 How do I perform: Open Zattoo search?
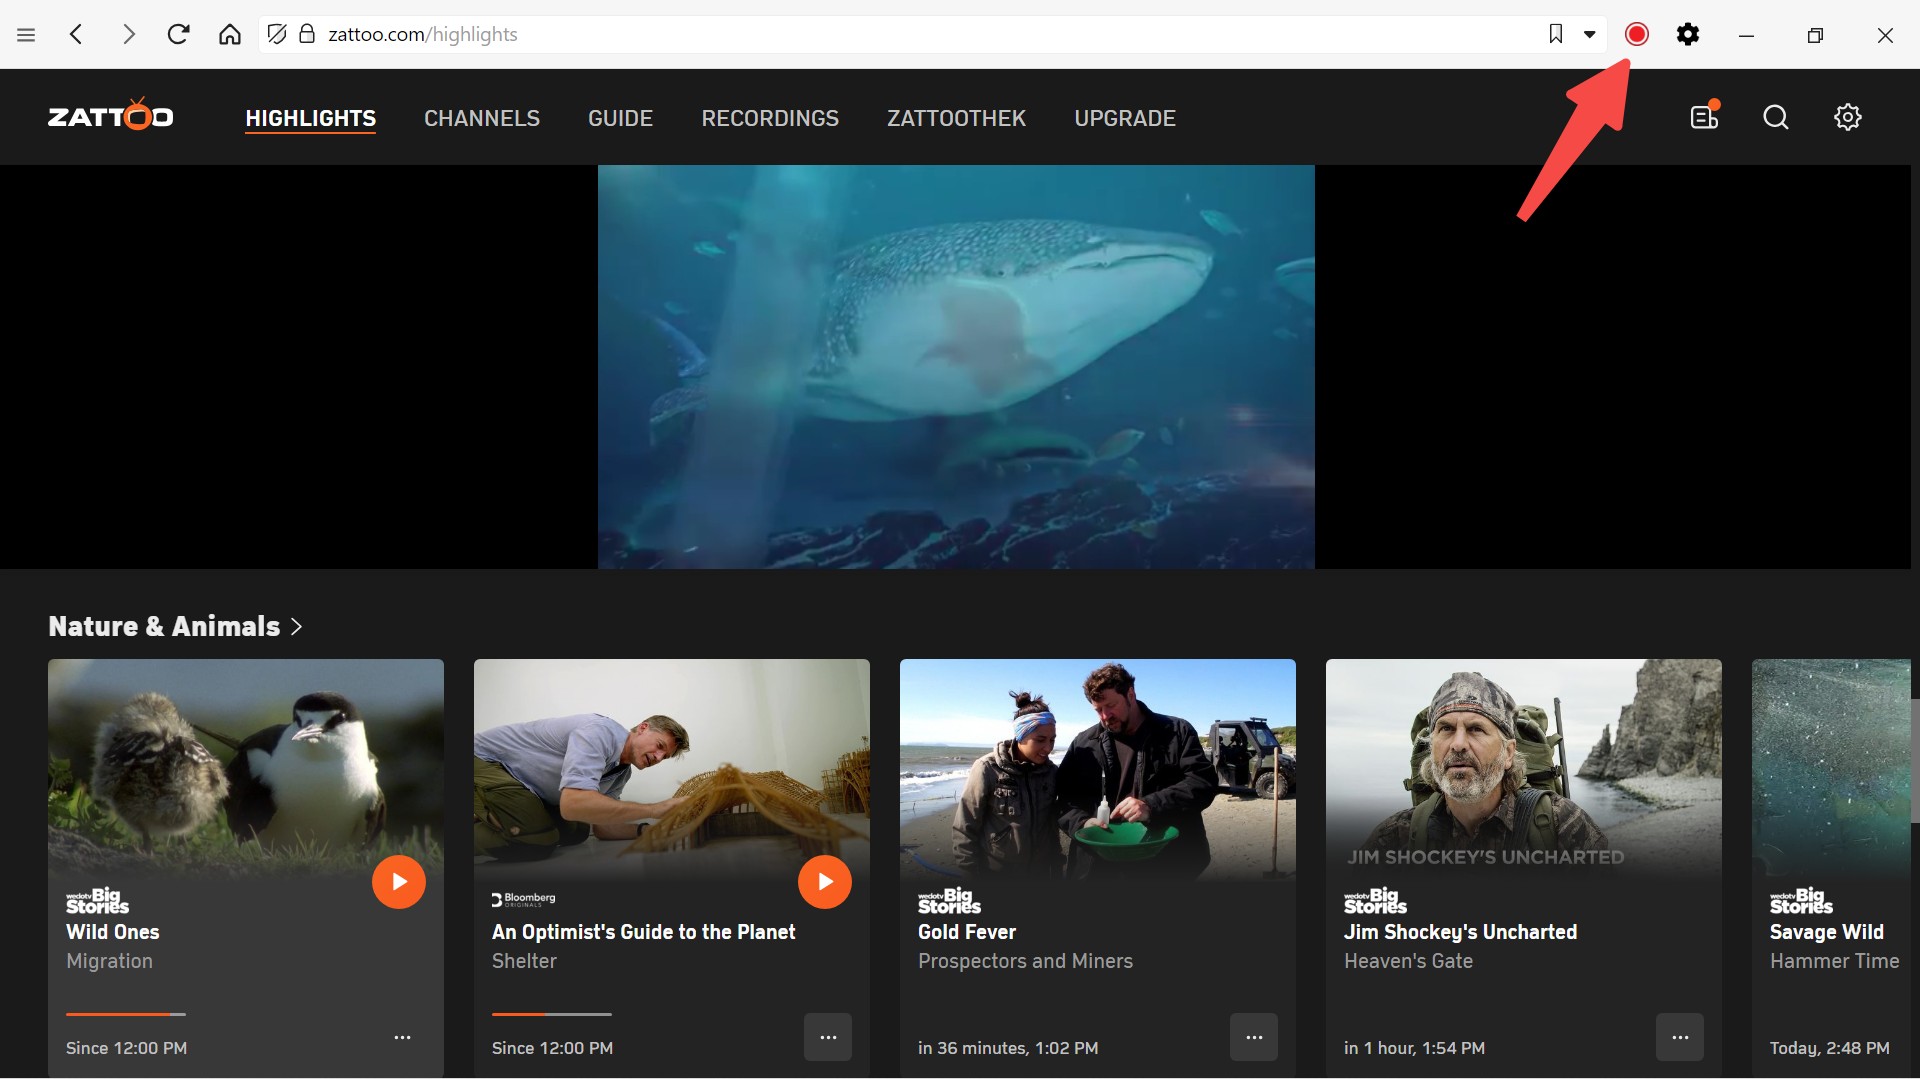point(1776,117)
